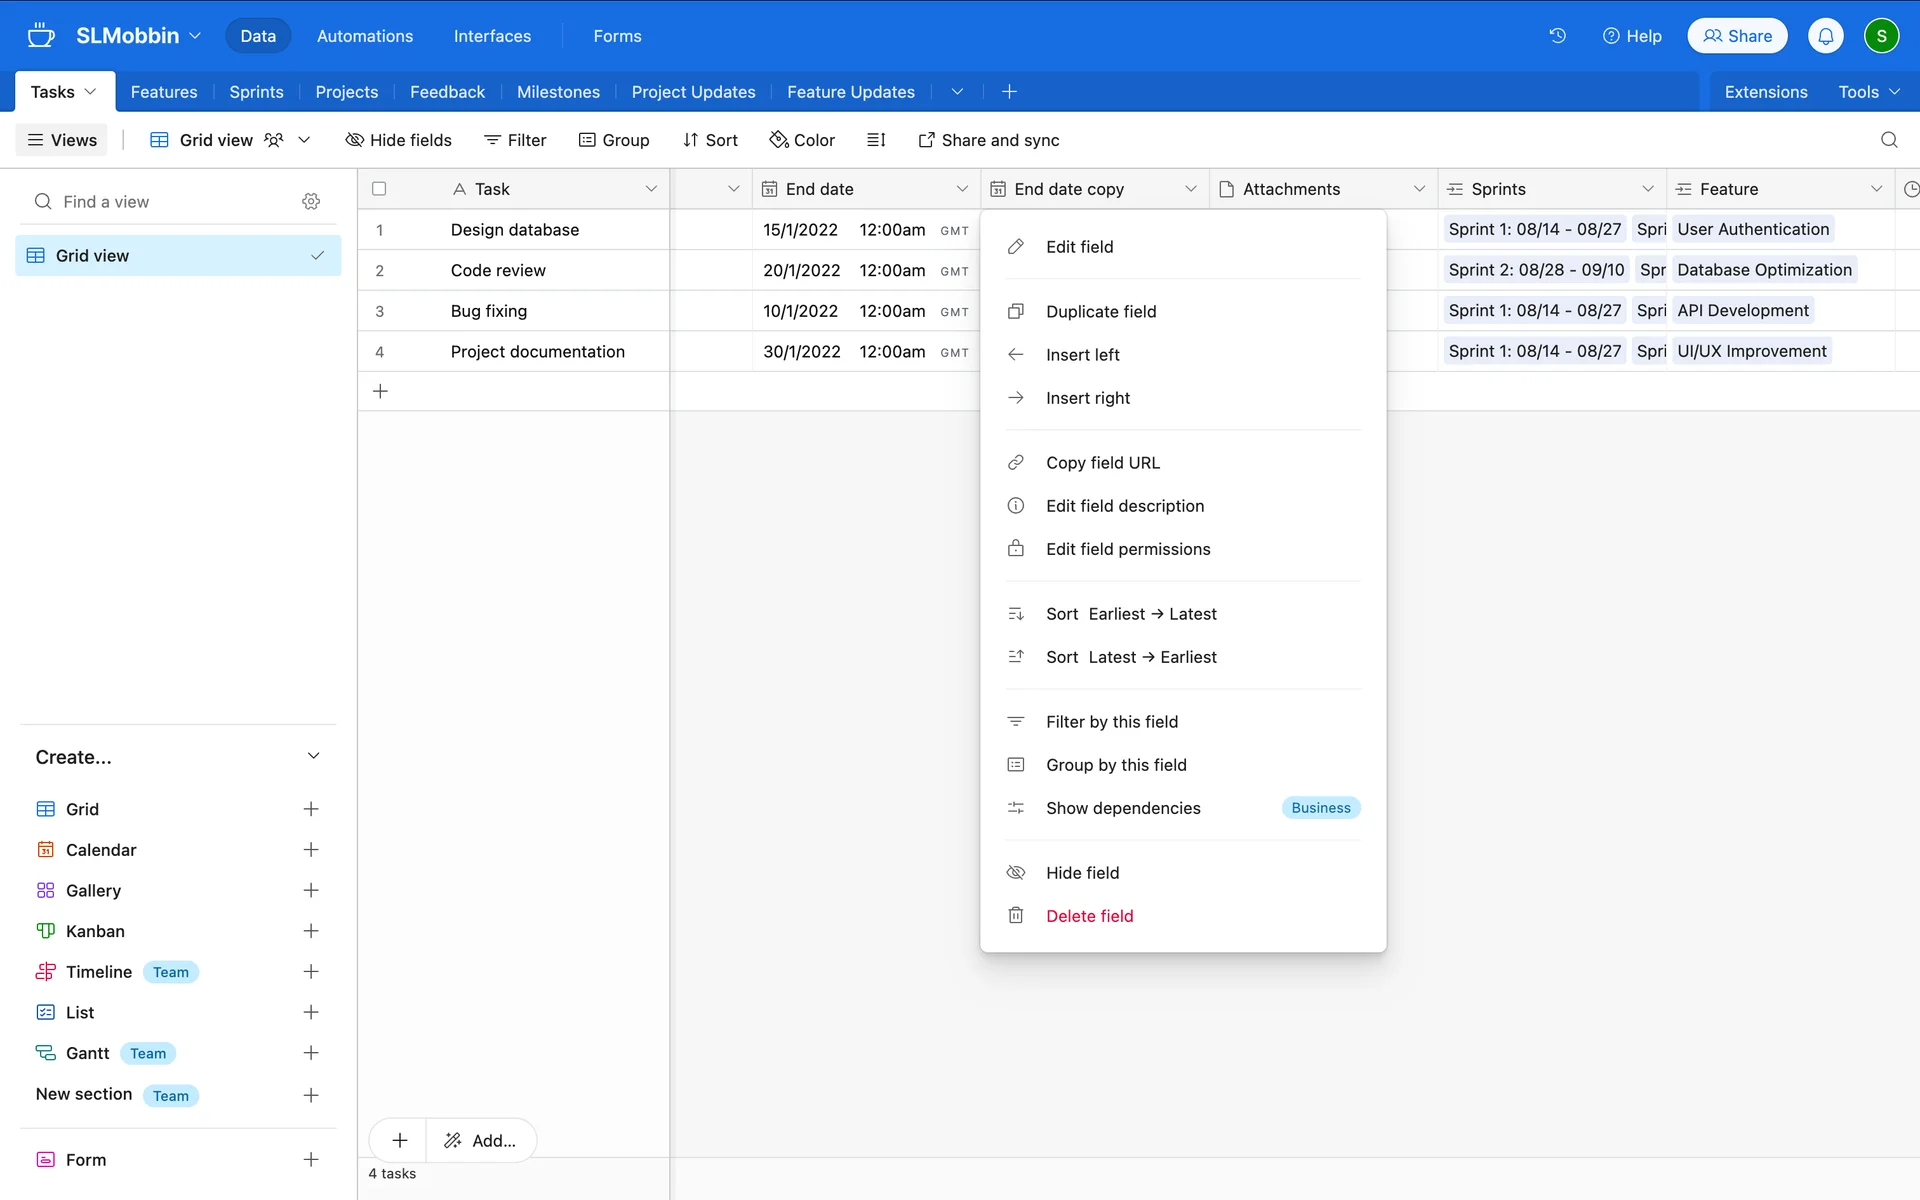Open notifications bell icon
Viewport: 1920px width, 1200px height.
1825,36
